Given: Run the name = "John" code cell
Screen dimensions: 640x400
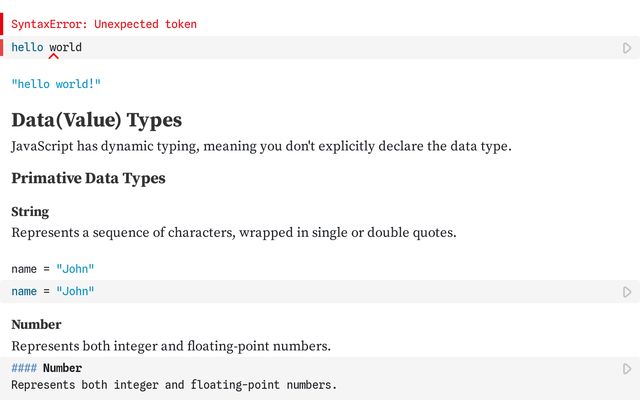Looking at the screenshot, I should pos(627,292).
